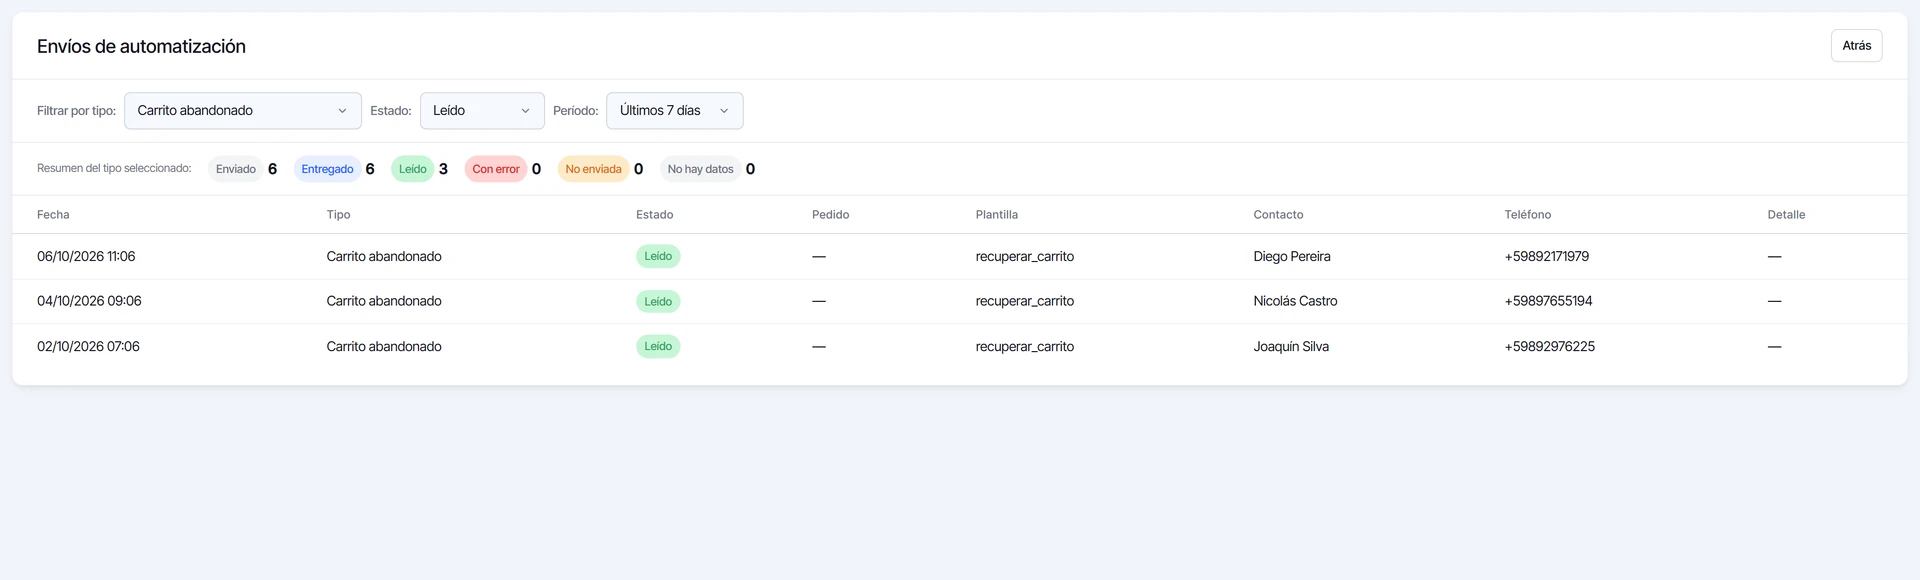The image size is (1920, 580).
Task: Click Leído status badge in Diego Pereira row
Action: [658, 257]
